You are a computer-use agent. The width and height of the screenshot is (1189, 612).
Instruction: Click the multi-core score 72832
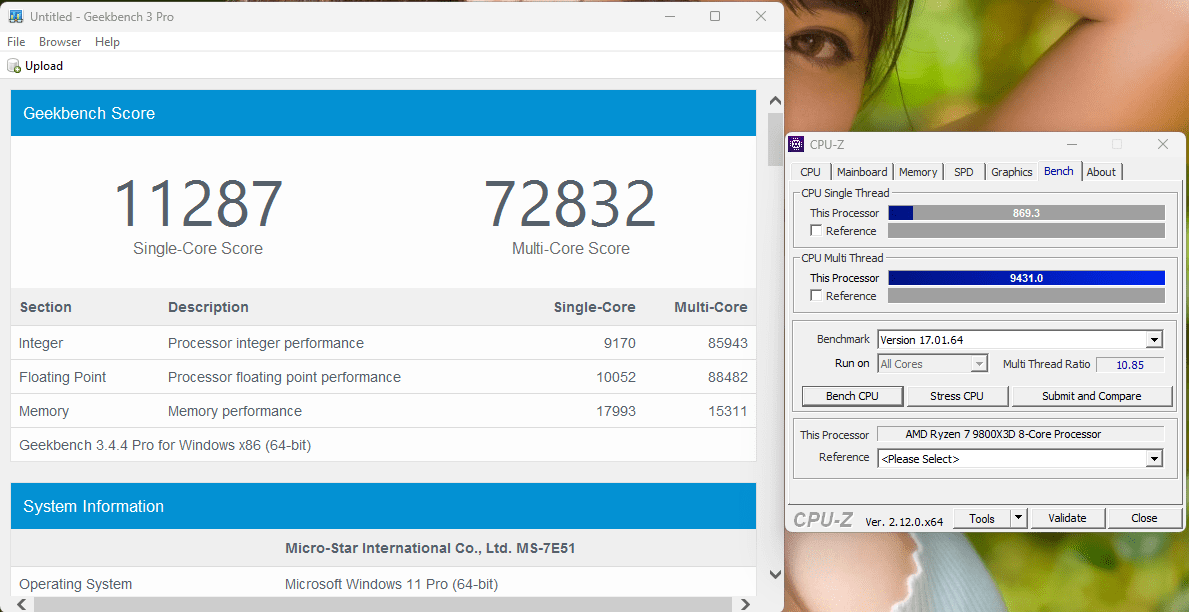(x=570, y=204)
